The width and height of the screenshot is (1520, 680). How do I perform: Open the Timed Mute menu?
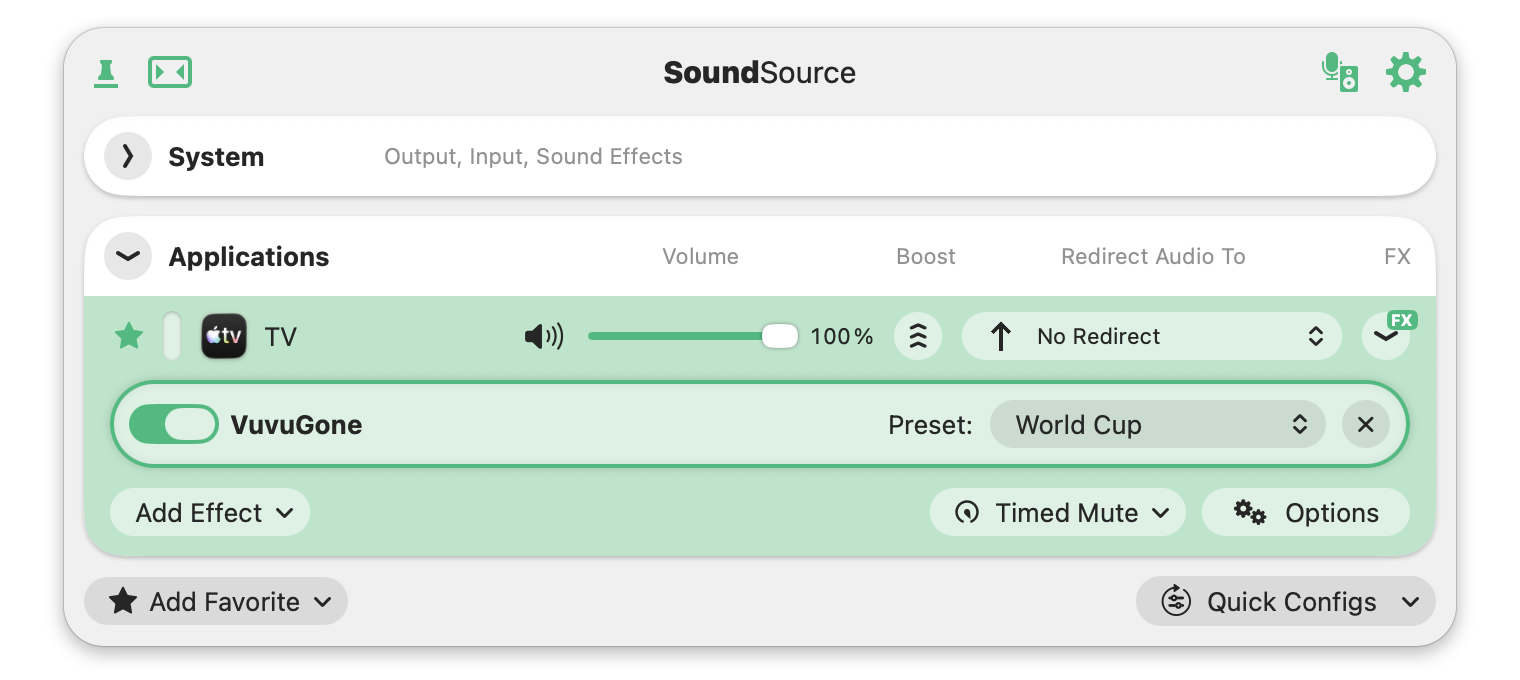pyautogui.click(x=1058, y=512)
